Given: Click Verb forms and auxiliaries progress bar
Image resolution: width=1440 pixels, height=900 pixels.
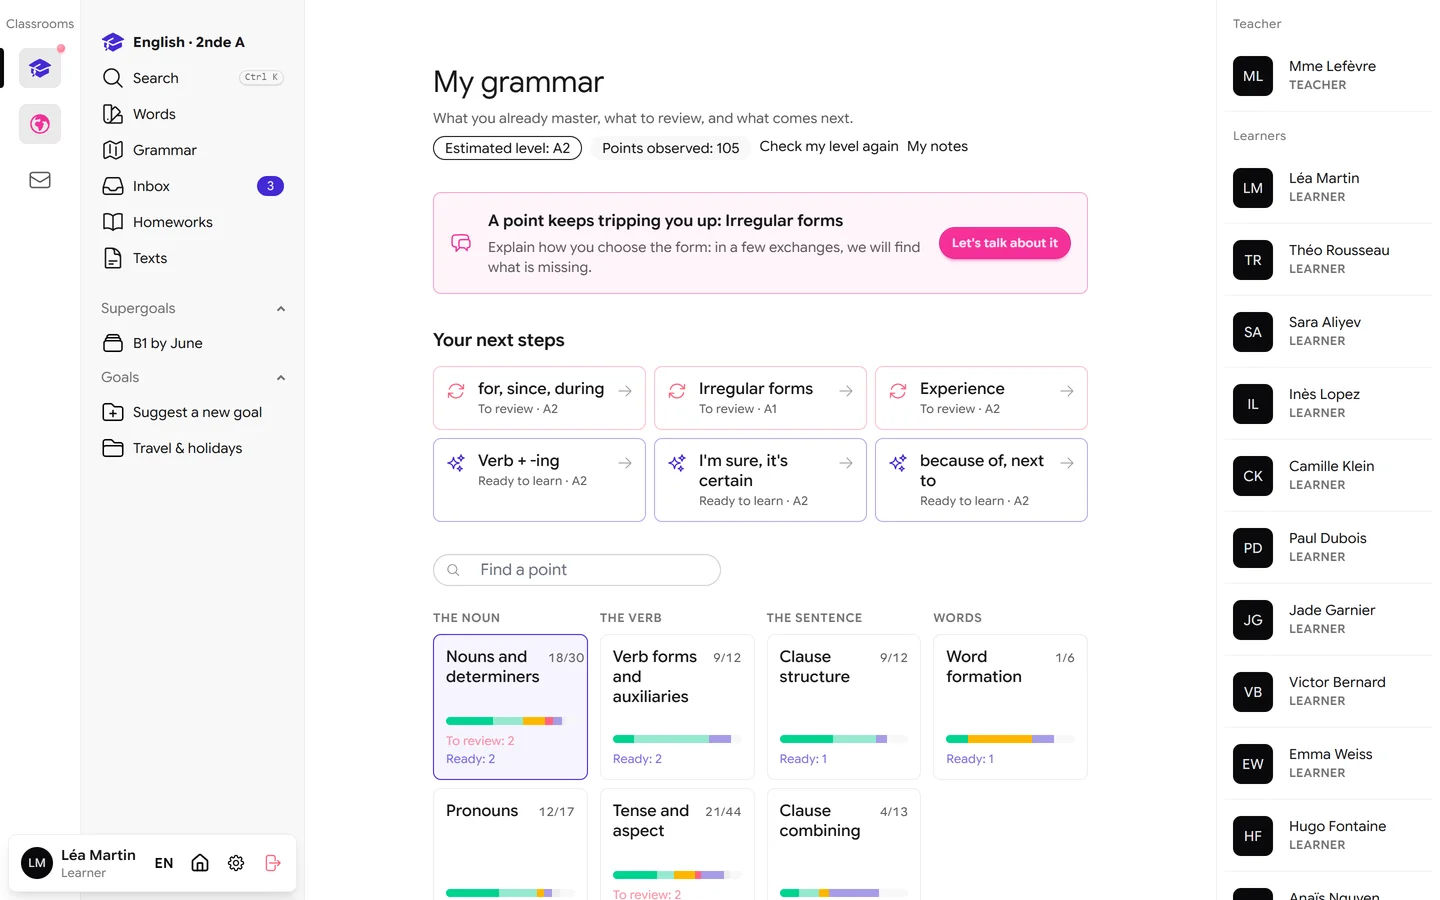Looking at the screenshot, I should click(677, 739).
